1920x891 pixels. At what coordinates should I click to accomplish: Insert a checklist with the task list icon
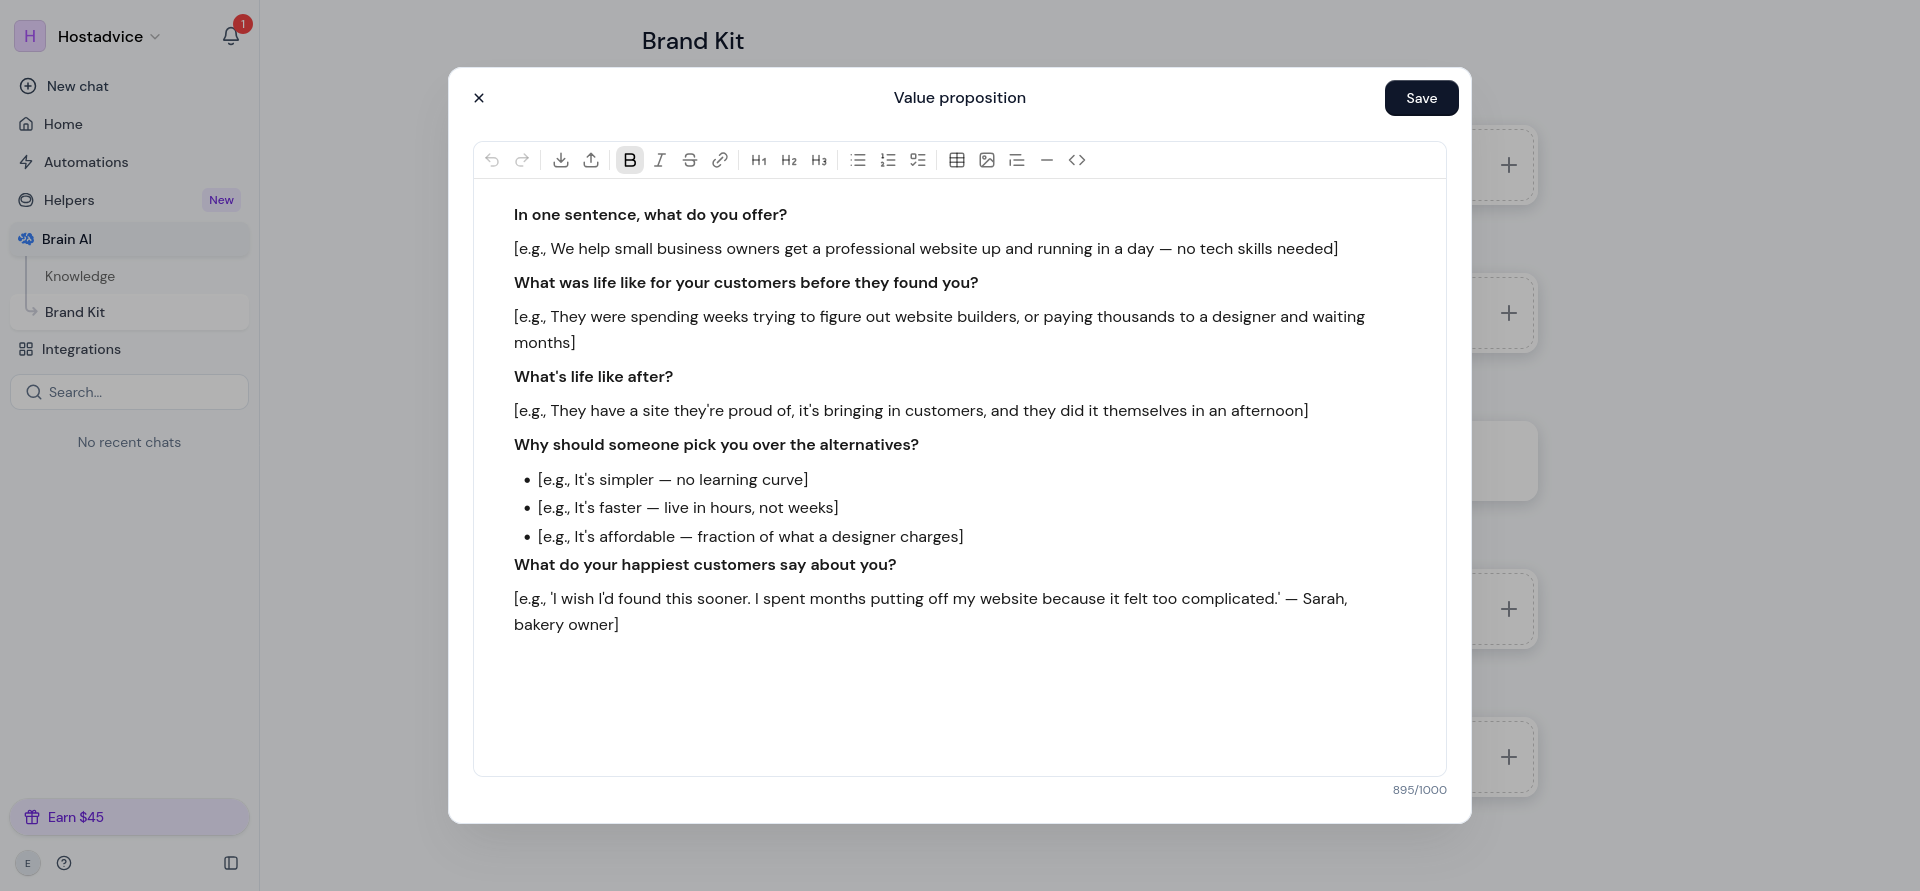tap(918, 160)
